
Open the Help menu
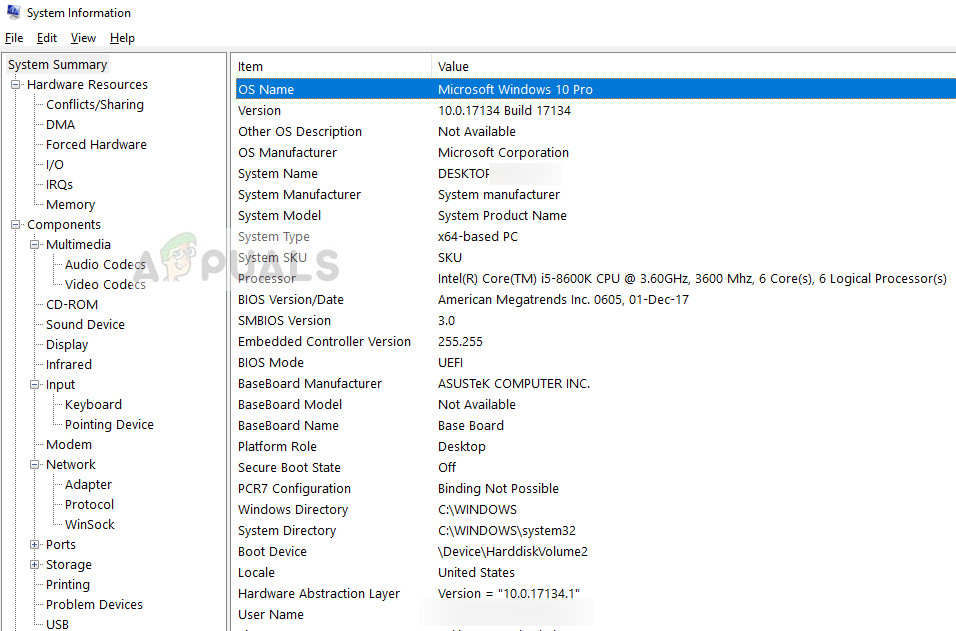(x=122, y=38)
